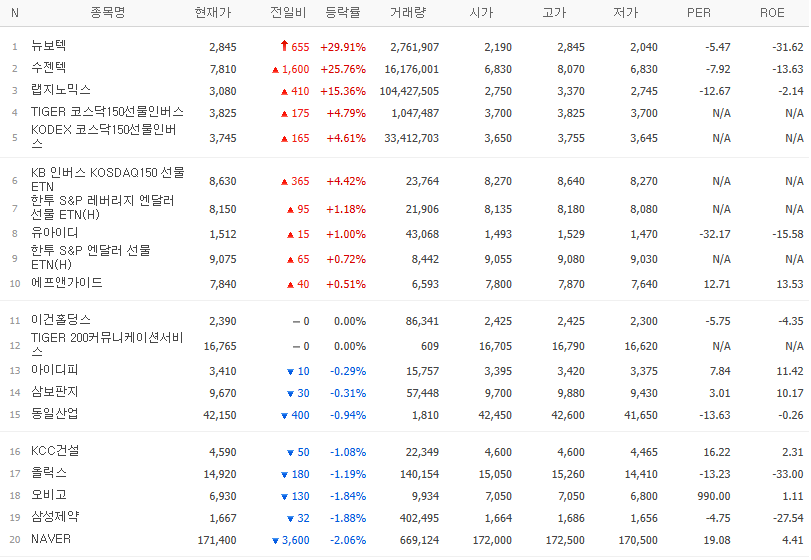Click the 고가 column header

554,12
